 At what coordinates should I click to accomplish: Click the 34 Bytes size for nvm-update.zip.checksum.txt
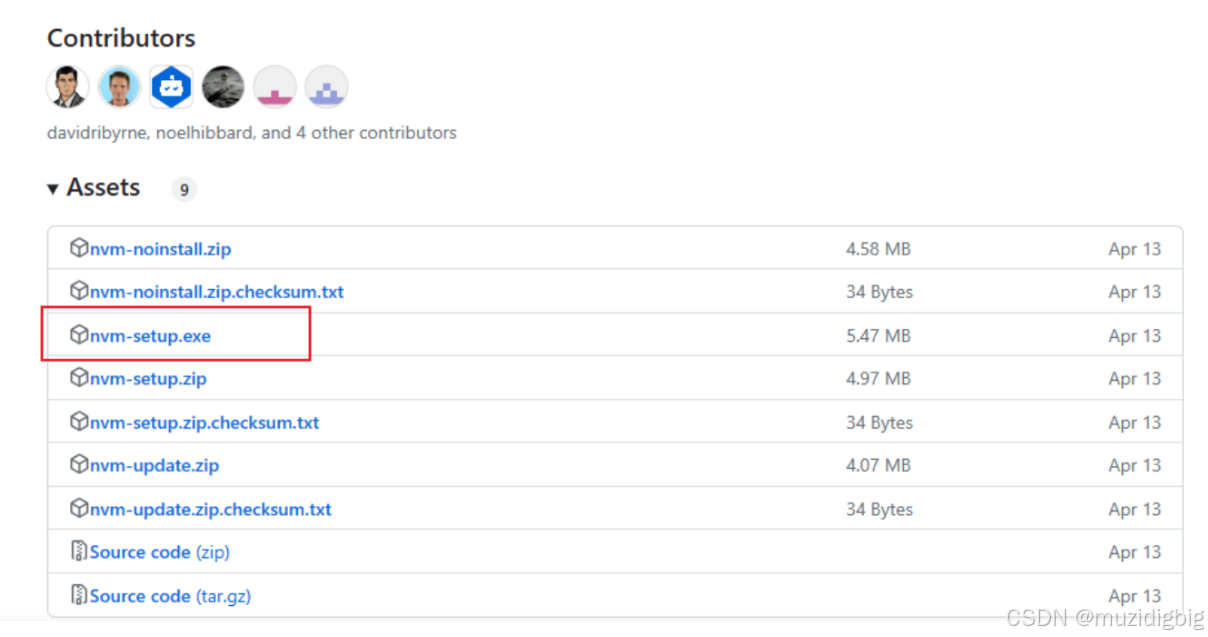(879, 510)
